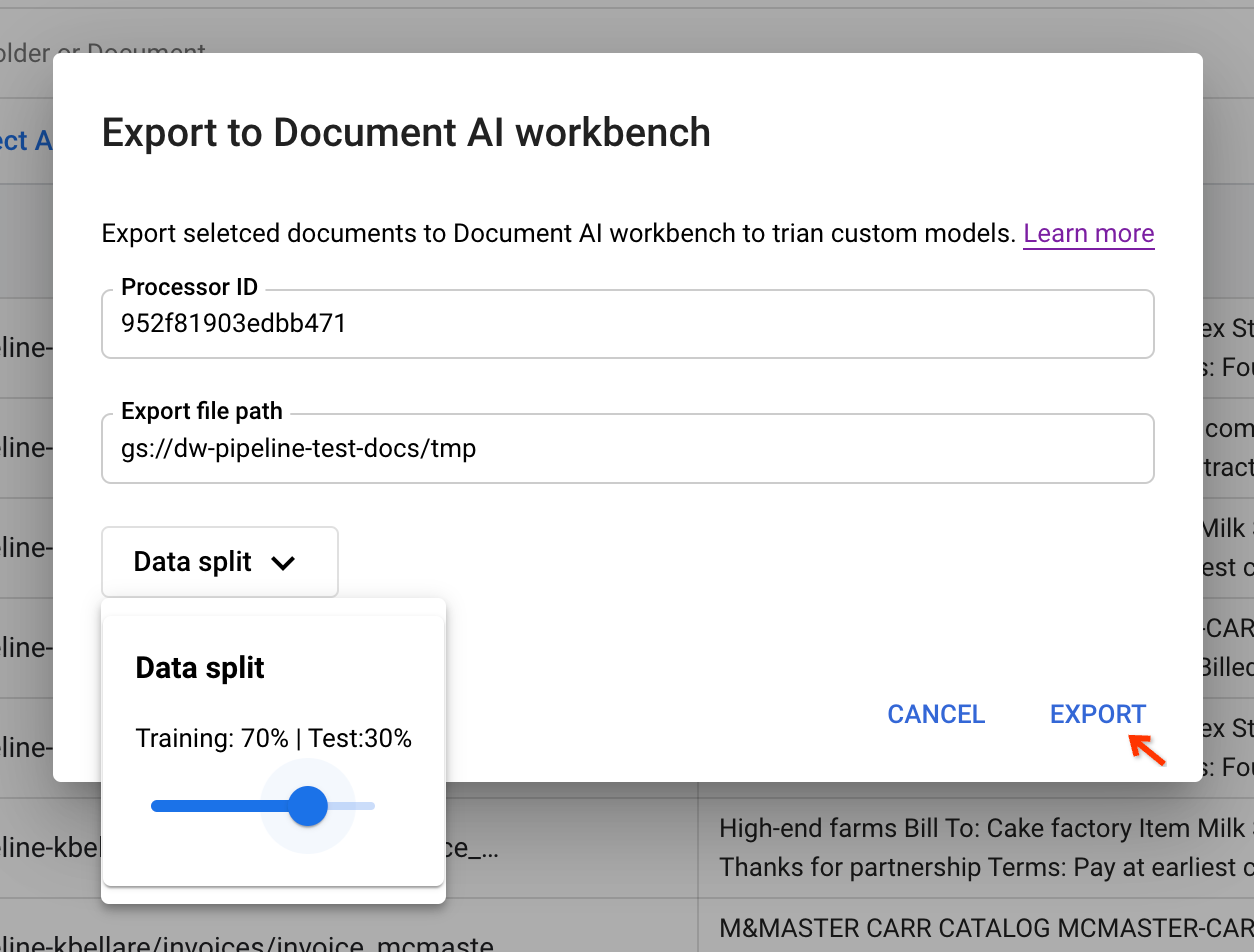Click the red arrow pointing at Export

pos(1147,750)
